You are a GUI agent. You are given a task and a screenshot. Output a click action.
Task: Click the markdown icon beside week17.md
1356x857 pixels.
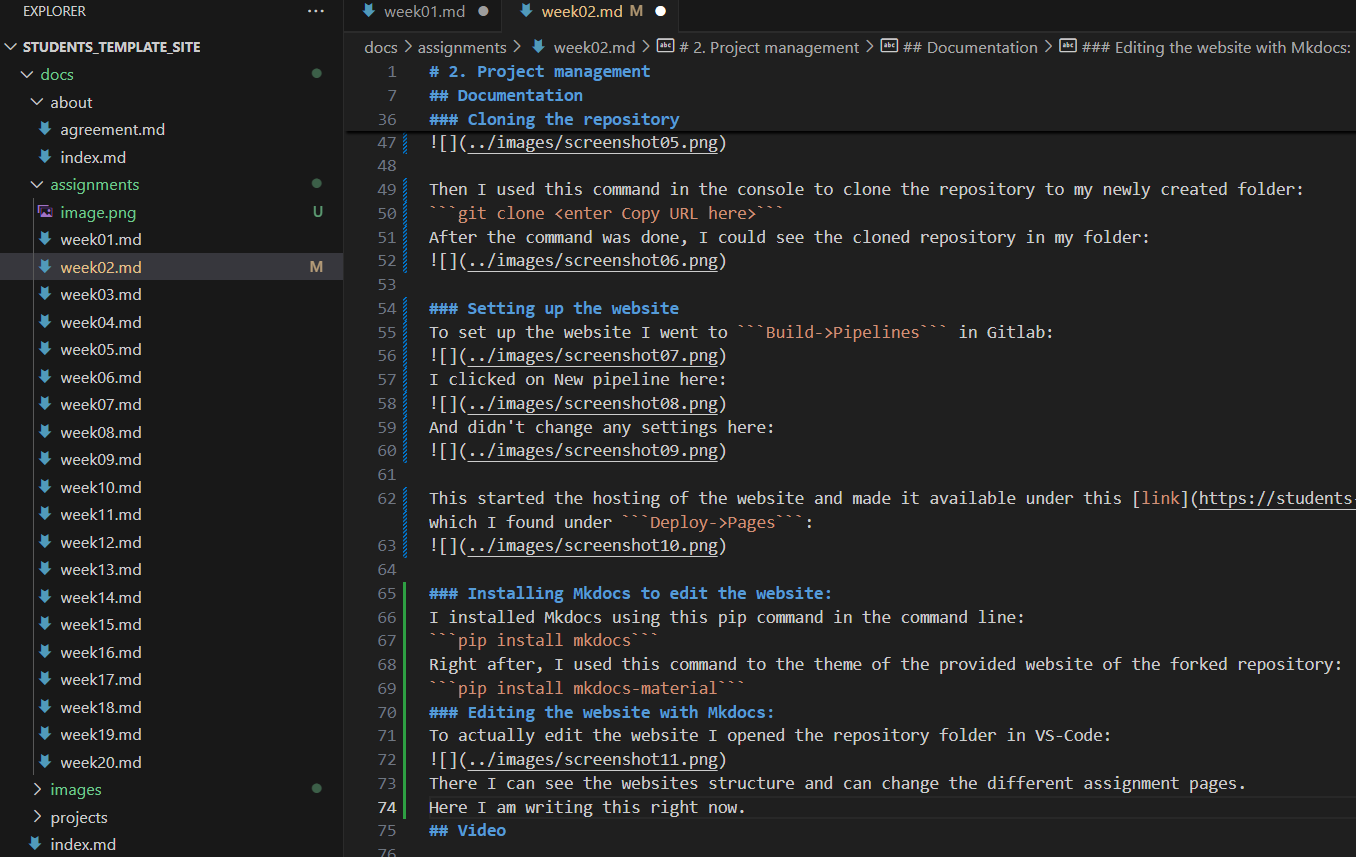(45, 680)
